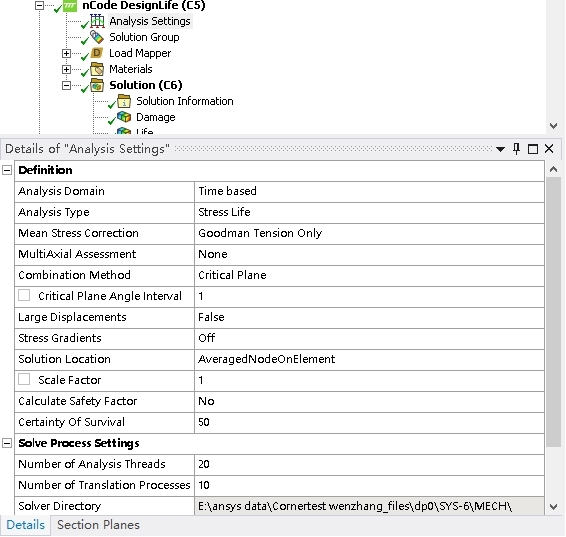Switch to the Section Planes tab
The image size is (566, 537).
tap(98, 525)
